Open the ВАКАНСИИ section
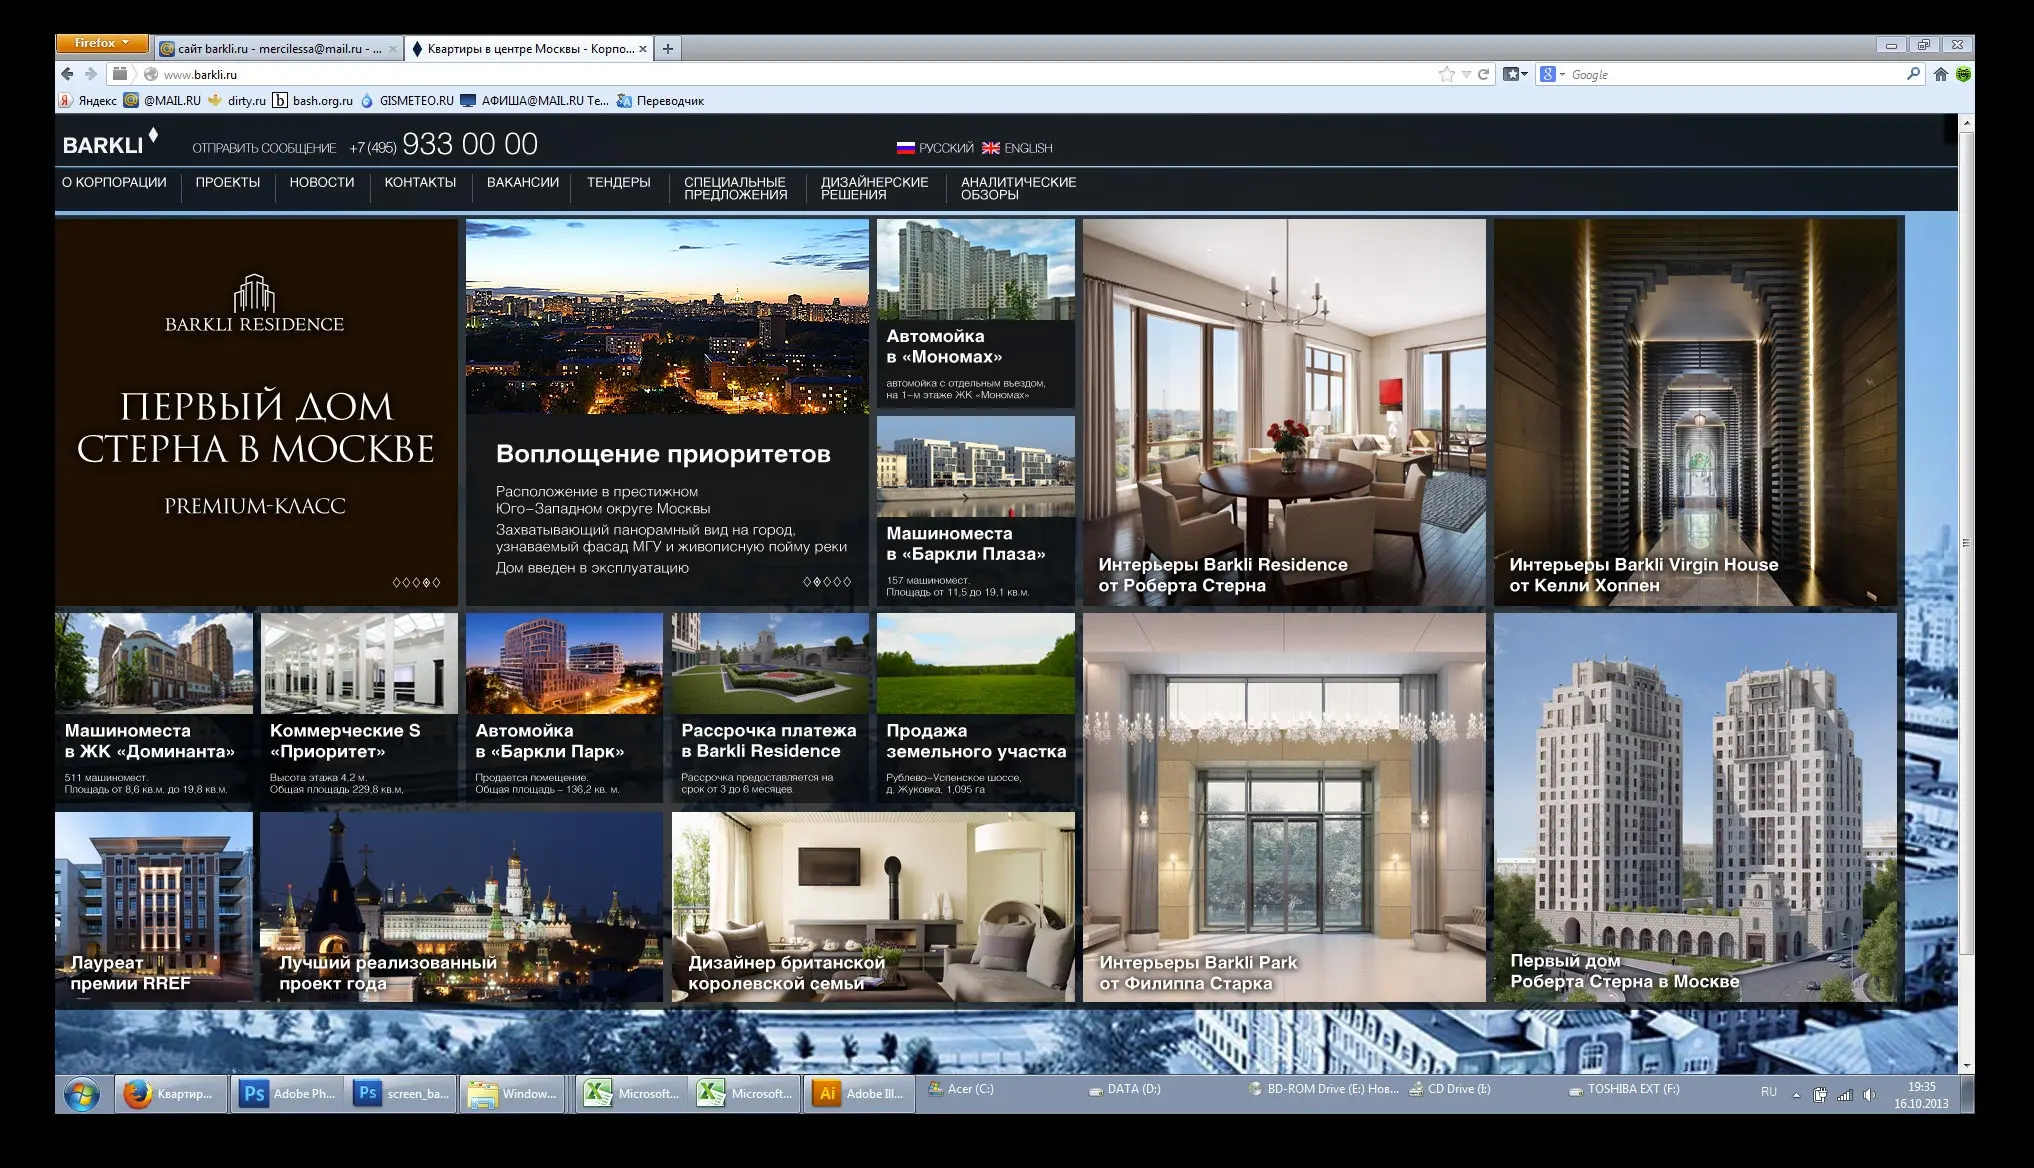2034x1168 pixels. (x=523, y=183)
